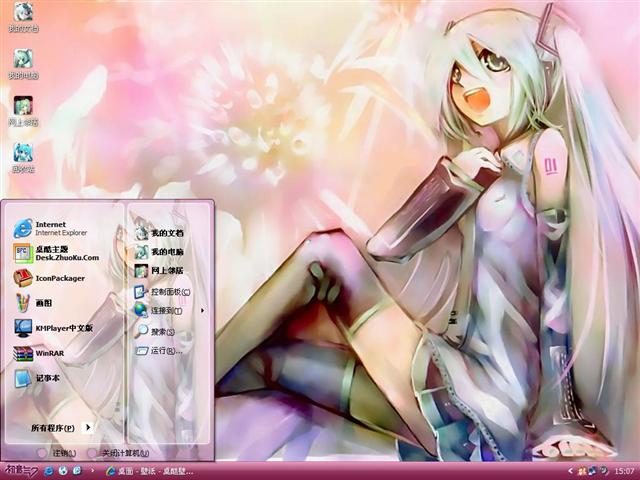Expand 所有程序(P) all programs list

coord(61,428)
